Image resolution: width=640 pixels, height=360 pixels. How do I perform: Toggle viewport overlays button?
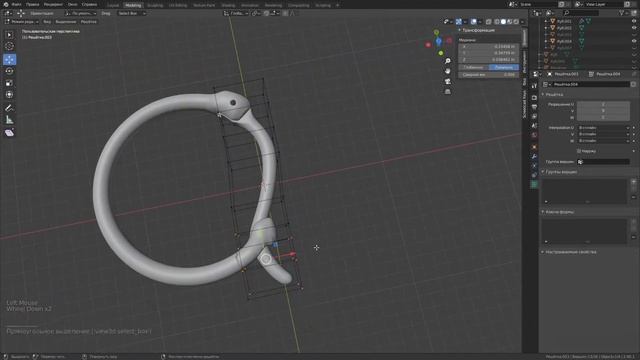pos(473,21)
